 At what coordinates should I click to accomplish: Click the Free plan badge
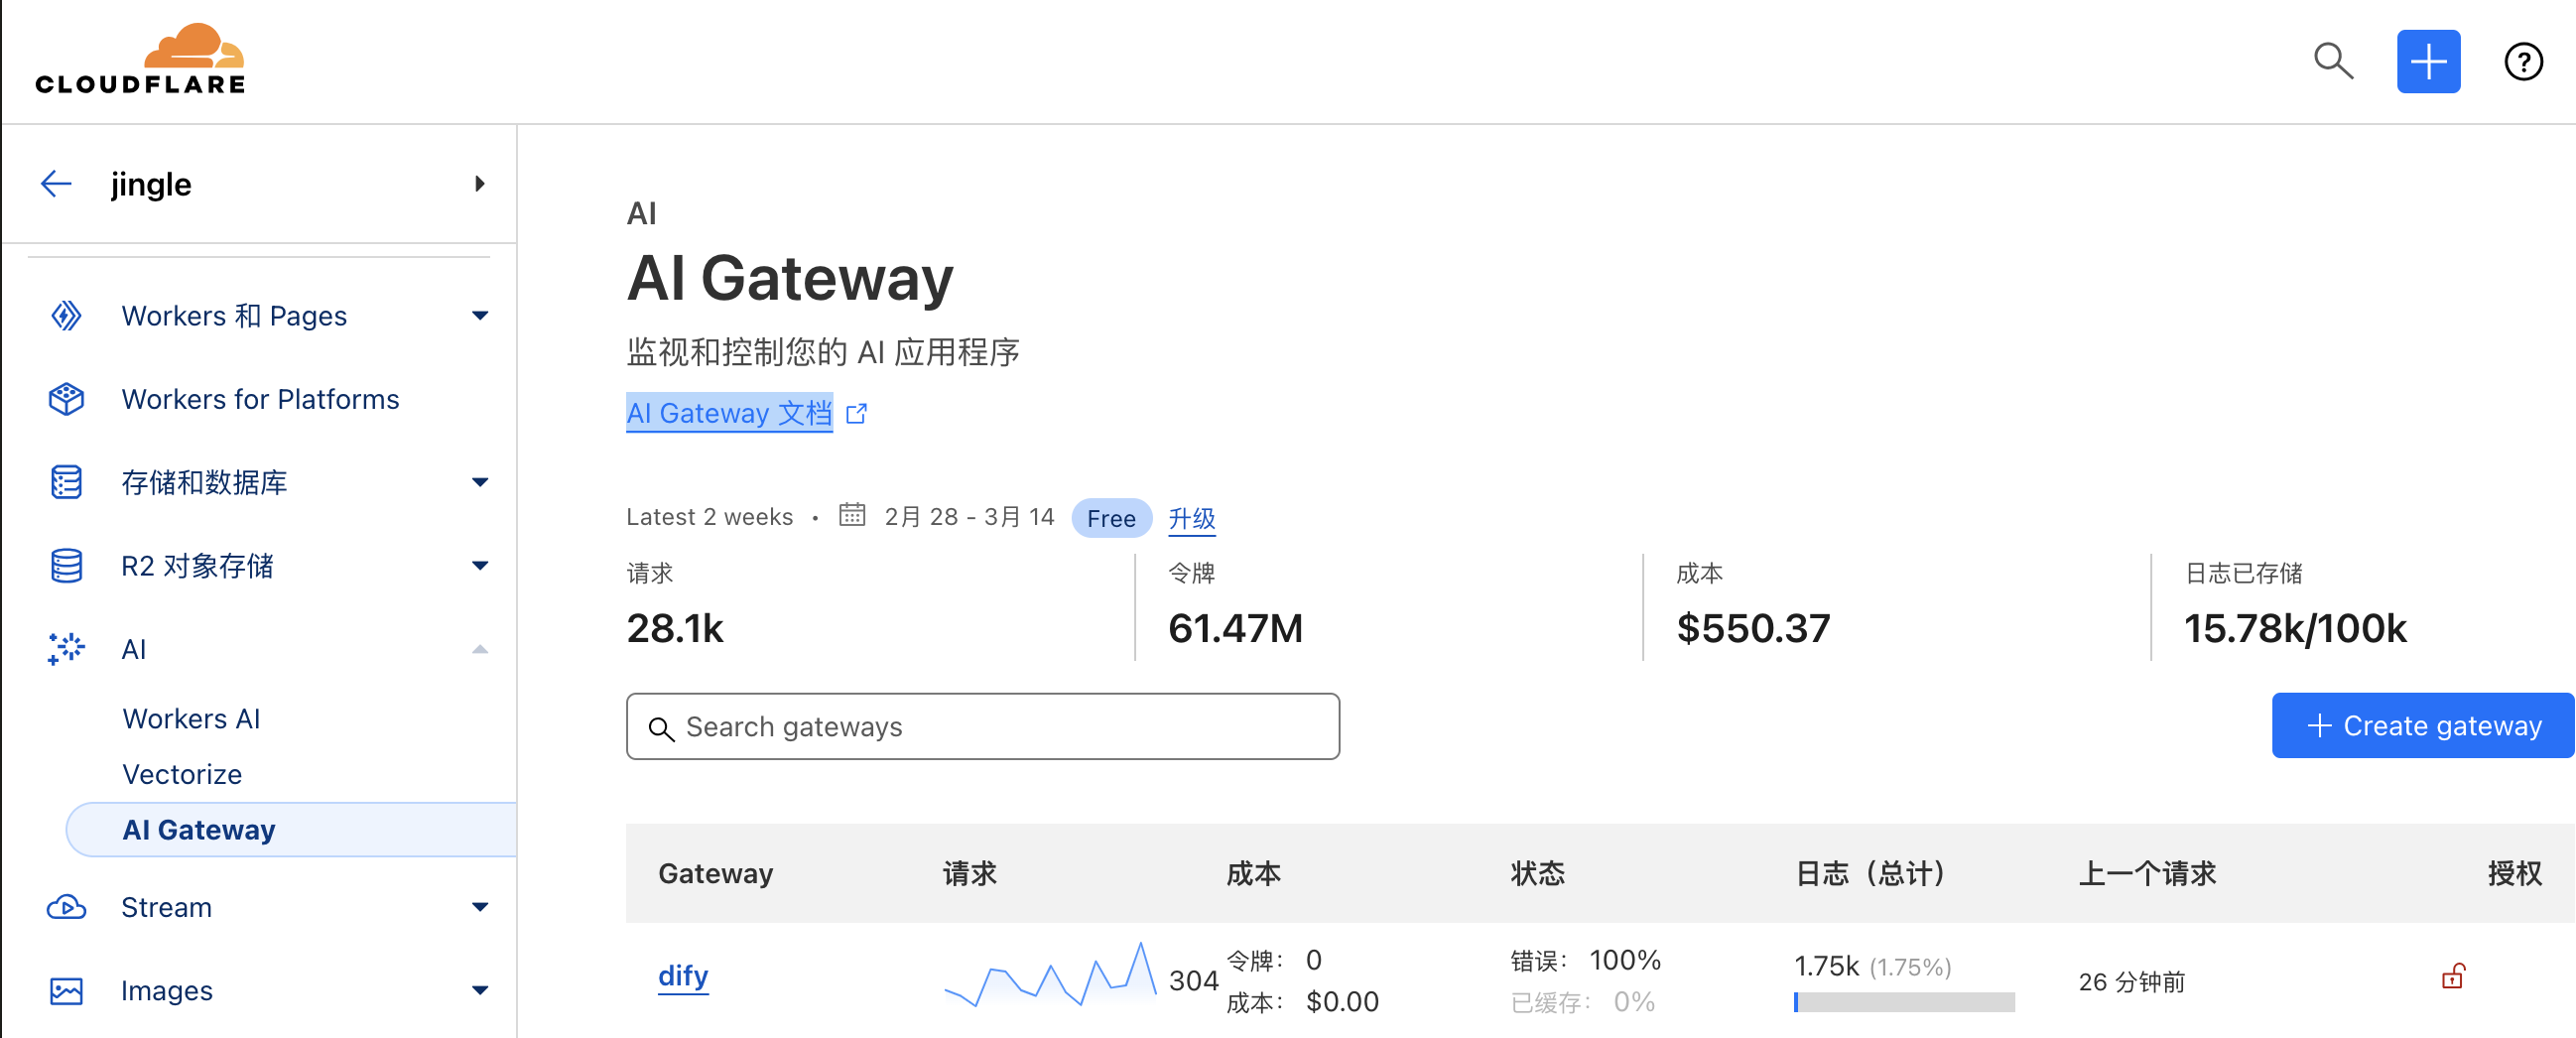coord(1111,518)
